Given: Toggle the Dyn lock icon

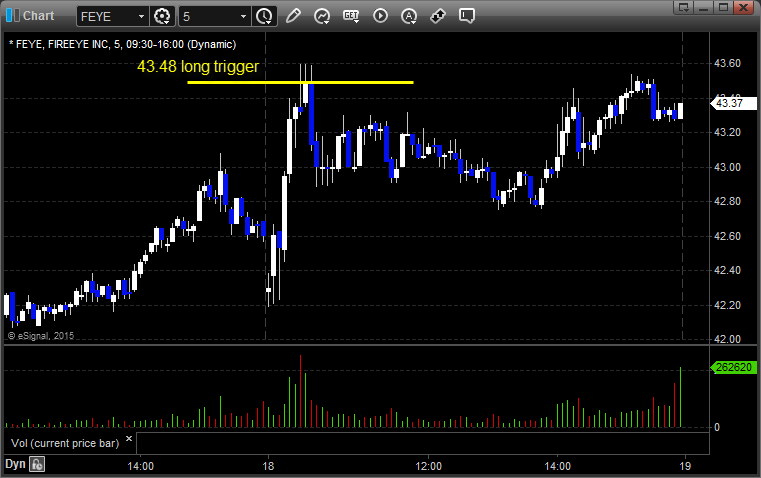Looking at the screenshot, I should point(37,464).
